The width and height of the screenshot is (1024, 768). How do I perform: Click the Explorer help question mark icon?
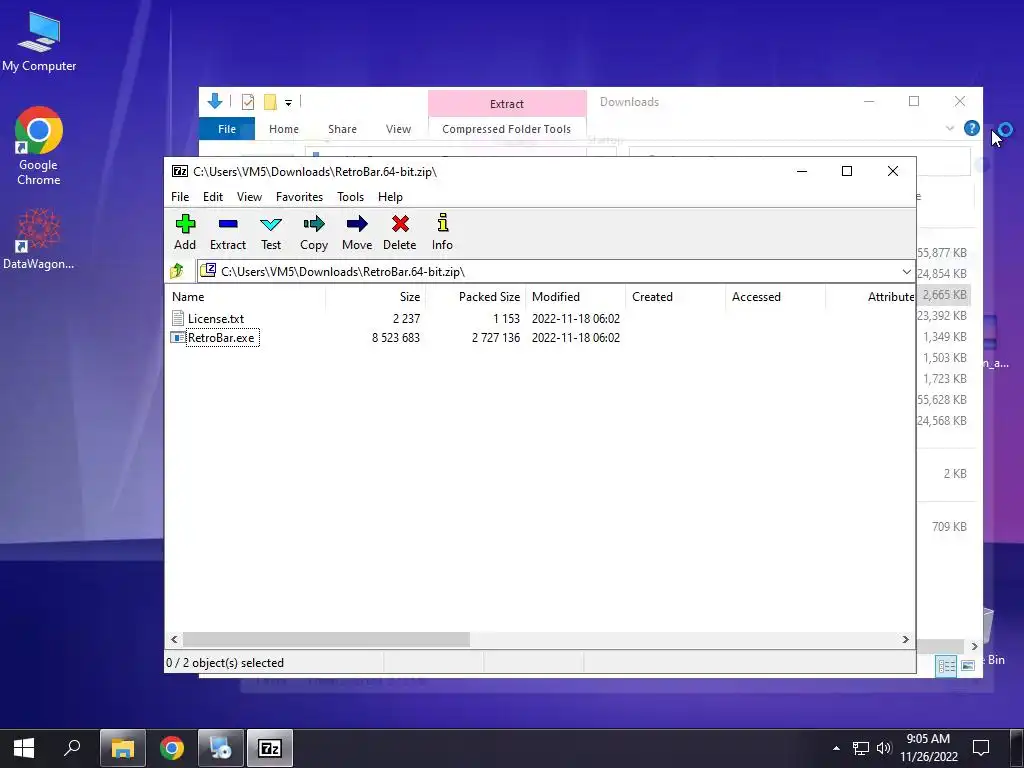(x=972, y=129)
